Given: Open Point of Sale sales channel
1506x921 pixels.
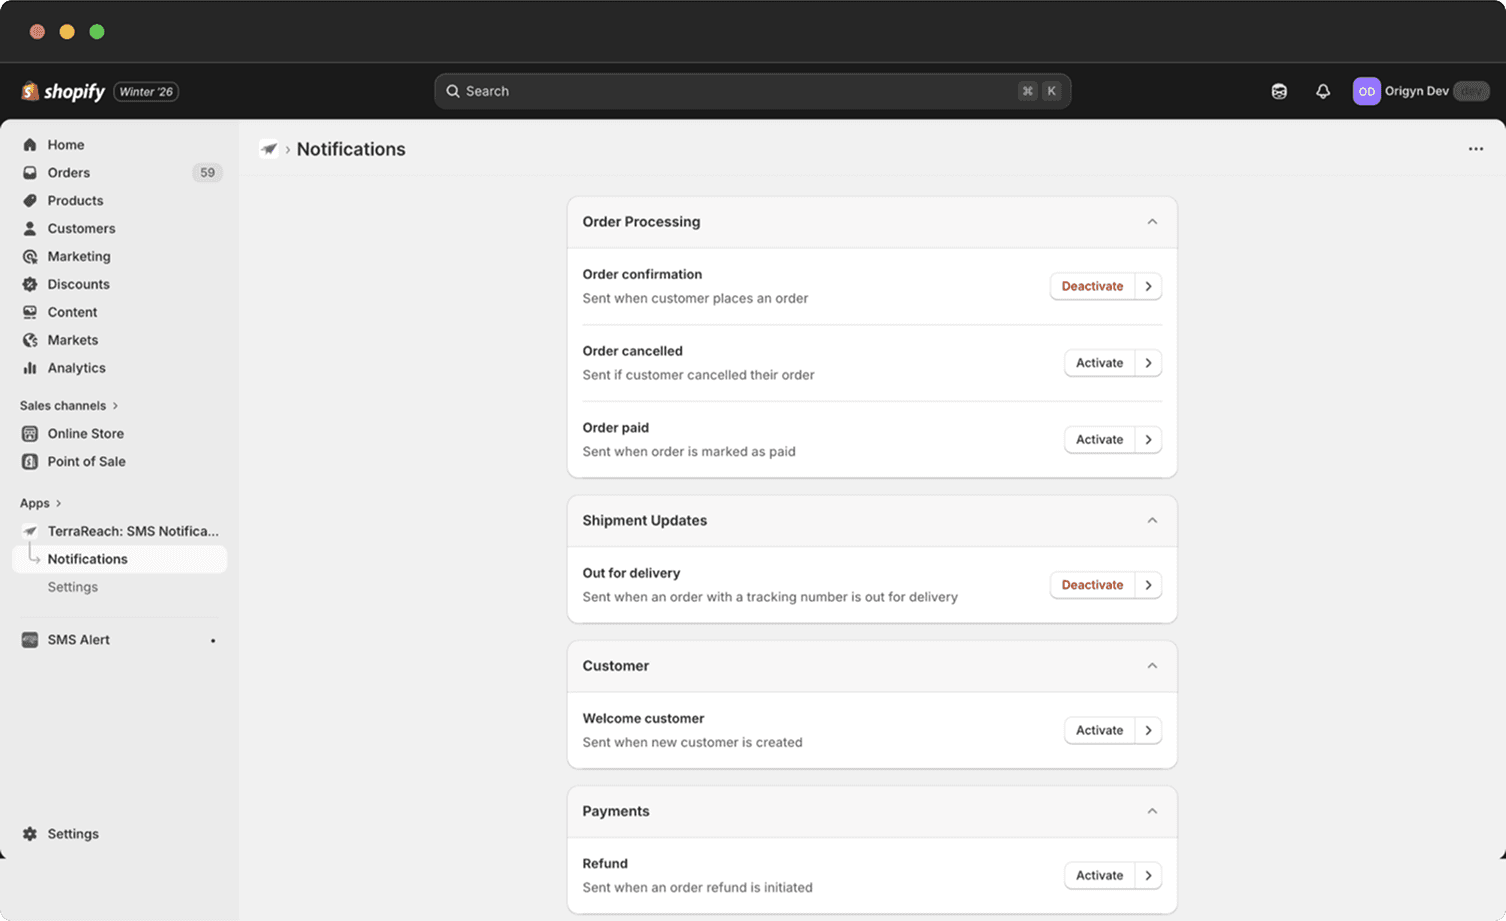Looking at the screenshot, I should (87, 461).
